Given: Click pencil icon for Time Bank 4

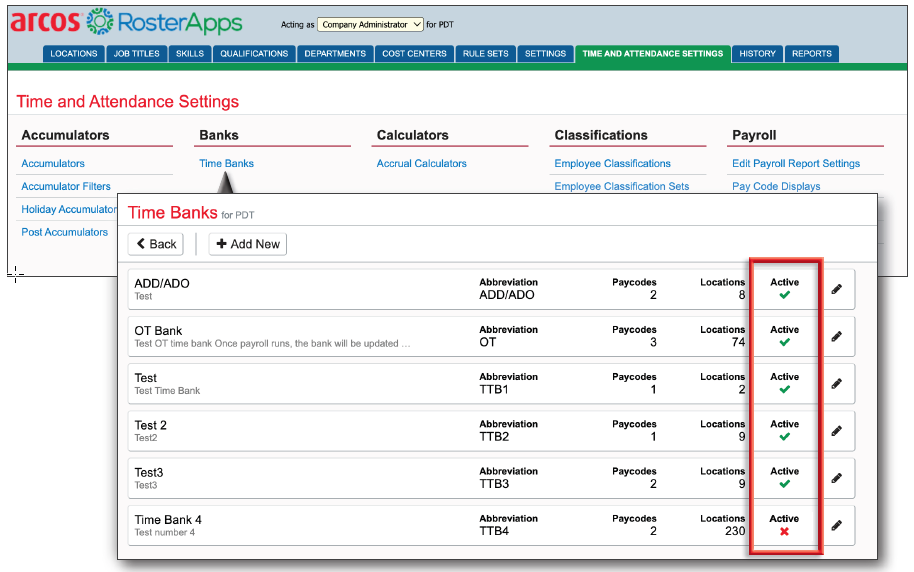Looking at the screenshot, I should pos(836,525).
